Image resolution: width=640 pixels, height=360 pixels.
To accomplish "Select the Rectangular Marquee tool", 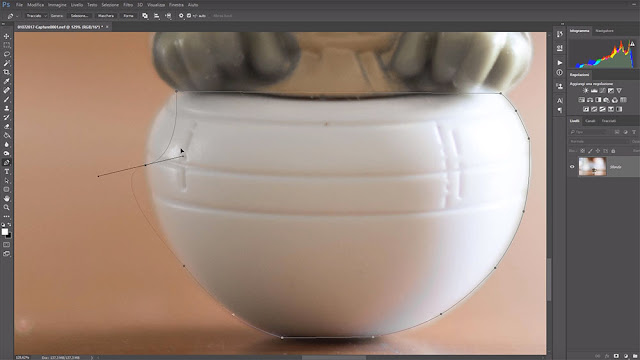I will (6, 45).
